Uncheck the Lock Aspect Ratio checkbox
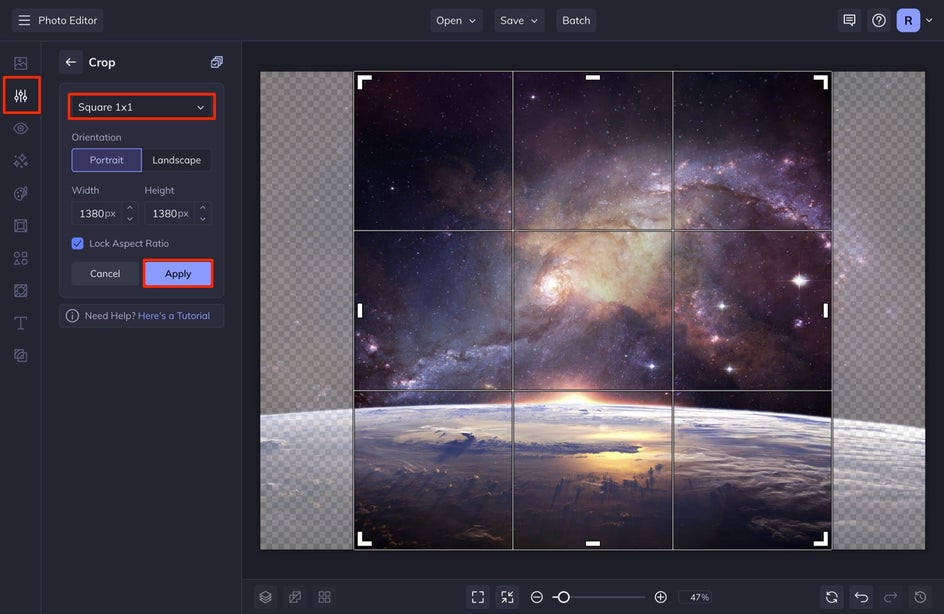Screen dimensions: 944x614 click(x=78, y=243)
